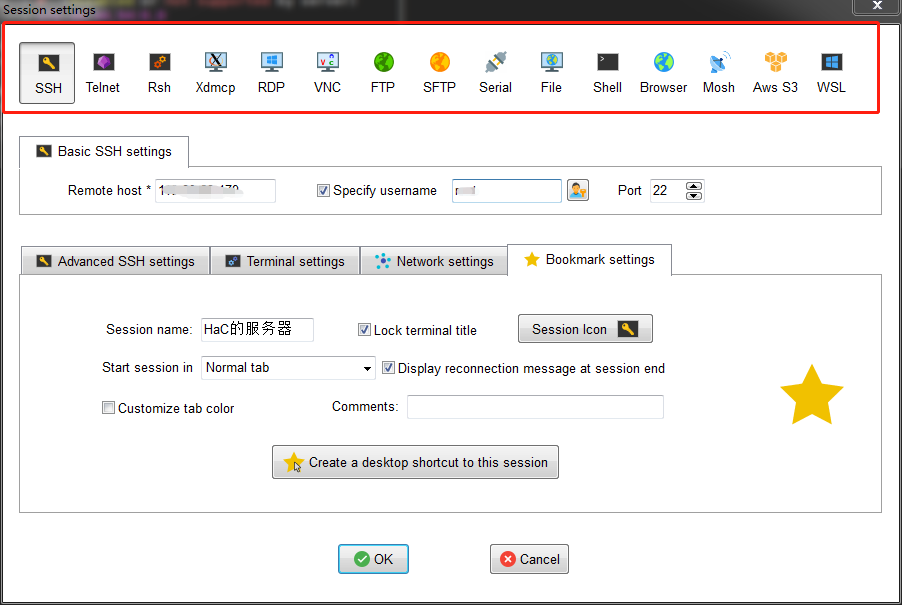902x605 pixels.
Task: Pick the Shell session icon
Action: coord(607,73)
